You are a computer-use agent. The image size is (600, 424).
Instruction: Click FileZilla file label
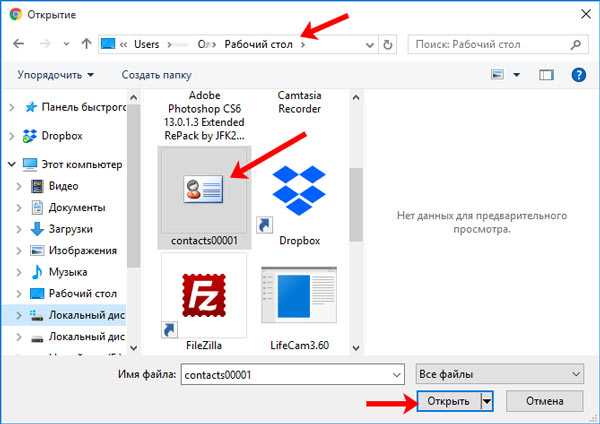pos(204,346)
